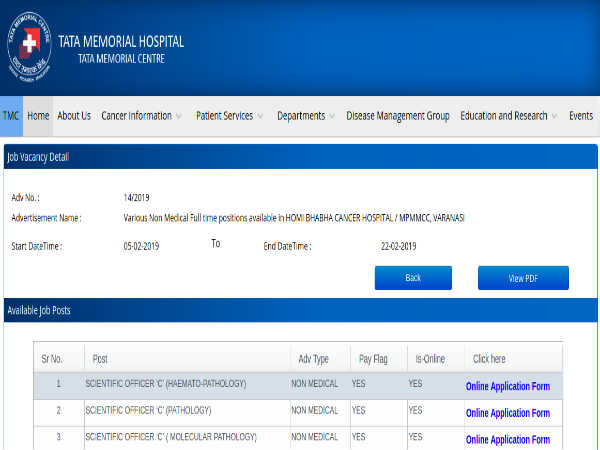This screenshot has height=450, width=600.
Task: Click the Sr No. column header
Action: [52, 358]
